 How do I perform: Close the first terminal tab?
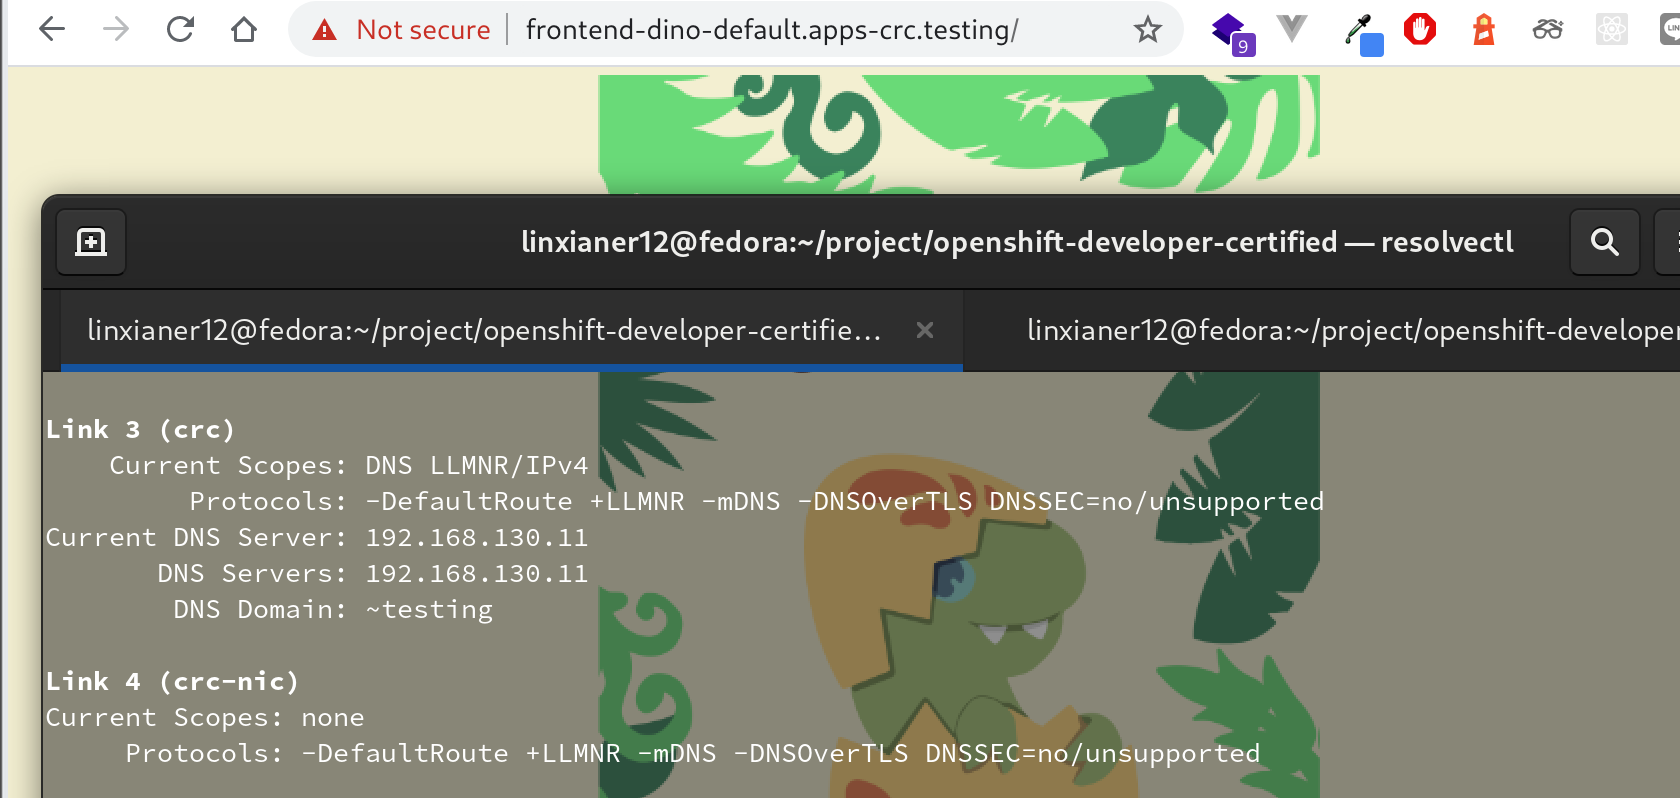(x=925, y=330)
